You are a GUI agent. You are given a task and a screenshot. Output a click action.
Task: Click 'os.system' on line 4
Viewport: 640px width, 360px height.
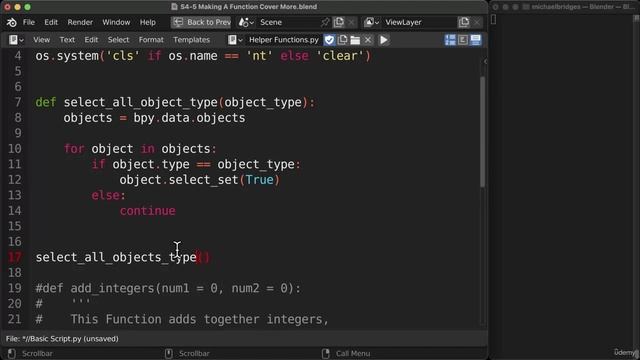[x=67, y=56]
